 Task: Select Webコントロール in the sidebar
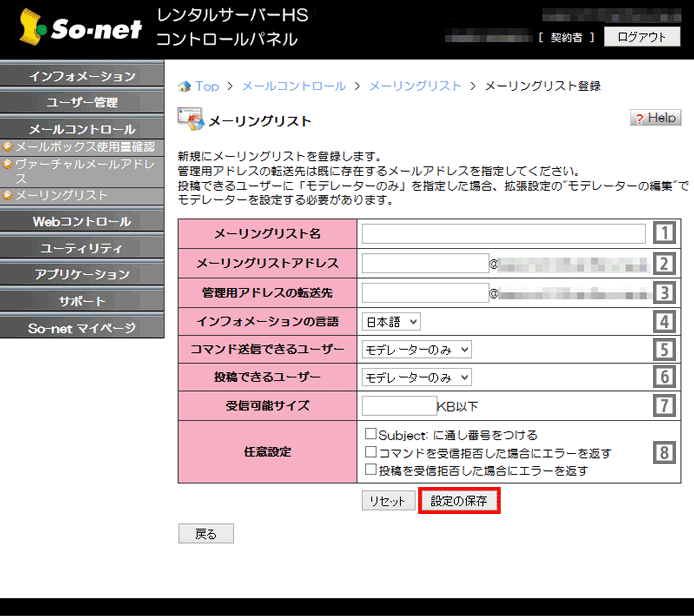[82, 221]
